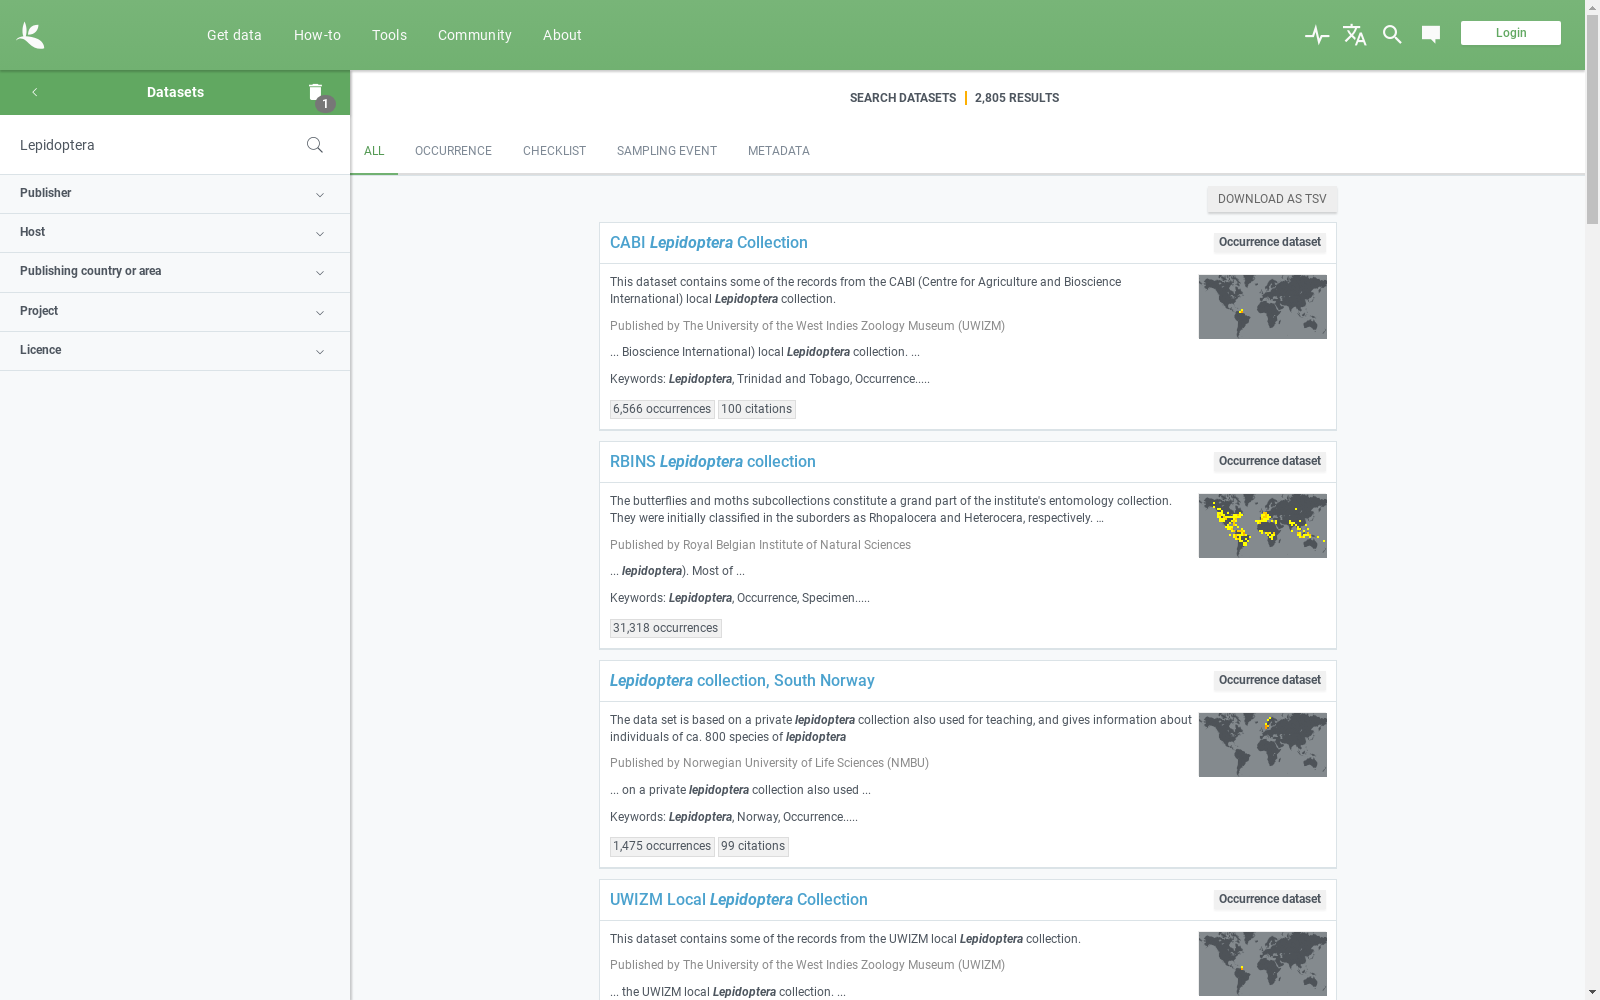Open the feedback speech bubble icon
1600x1000 pixels.
tap(1431, 35)
